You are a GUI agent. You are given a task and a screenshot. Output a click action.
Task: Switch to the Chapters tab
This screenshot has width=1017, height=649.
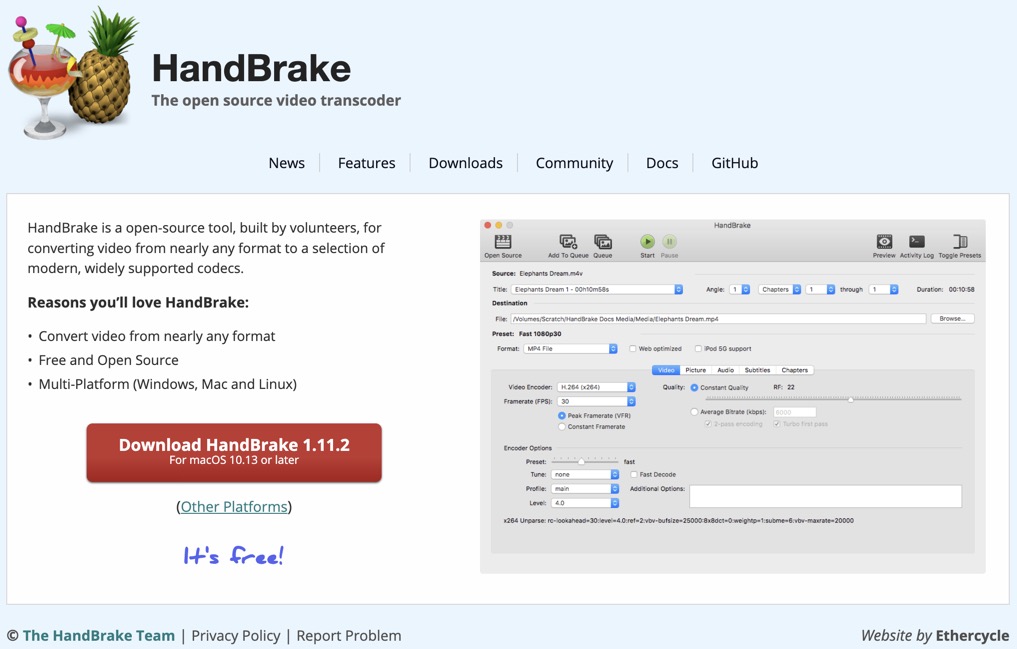(795, 370)
